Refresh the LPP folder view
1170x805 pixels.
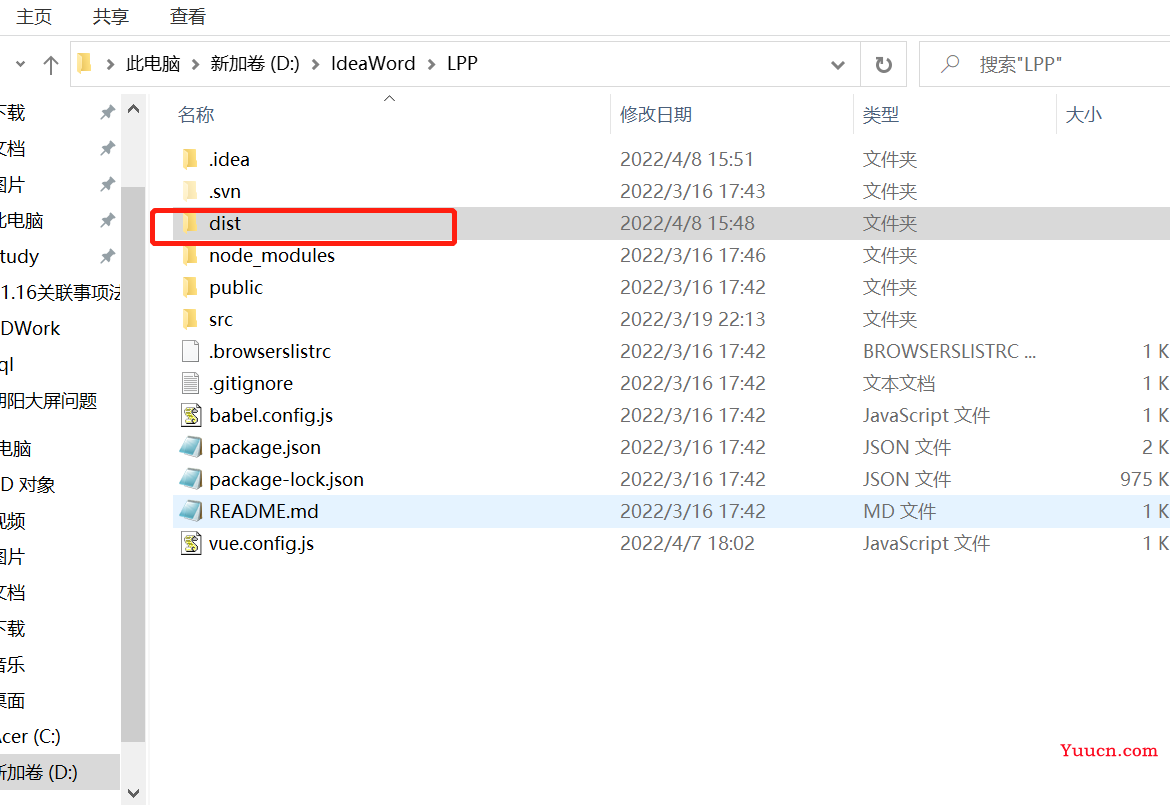pyautogui.click(x=883, y=65)
